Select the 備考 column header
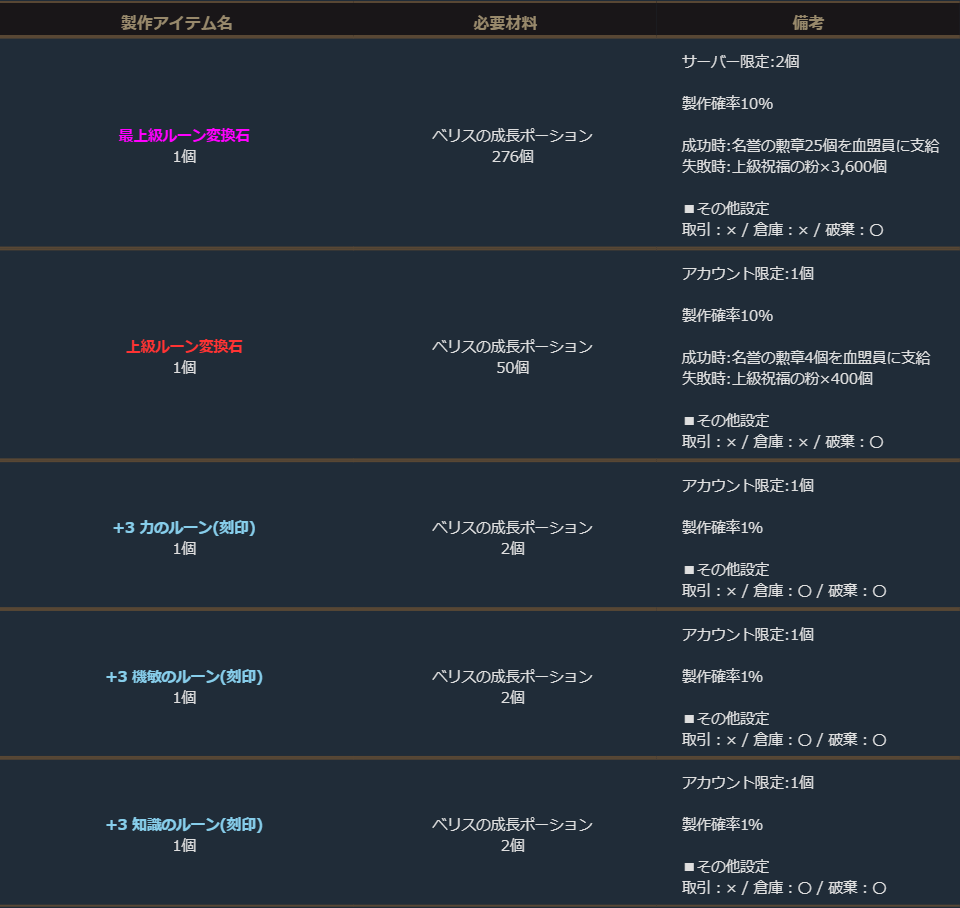 tap(808, 23)
